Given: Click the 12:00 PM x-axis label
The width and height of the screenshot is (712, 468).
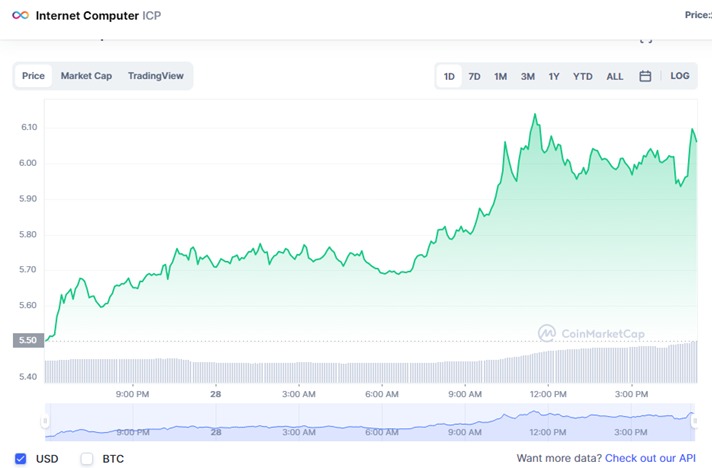Looking at the screenshot, I should pyautogui.click(x=548, y=394).
